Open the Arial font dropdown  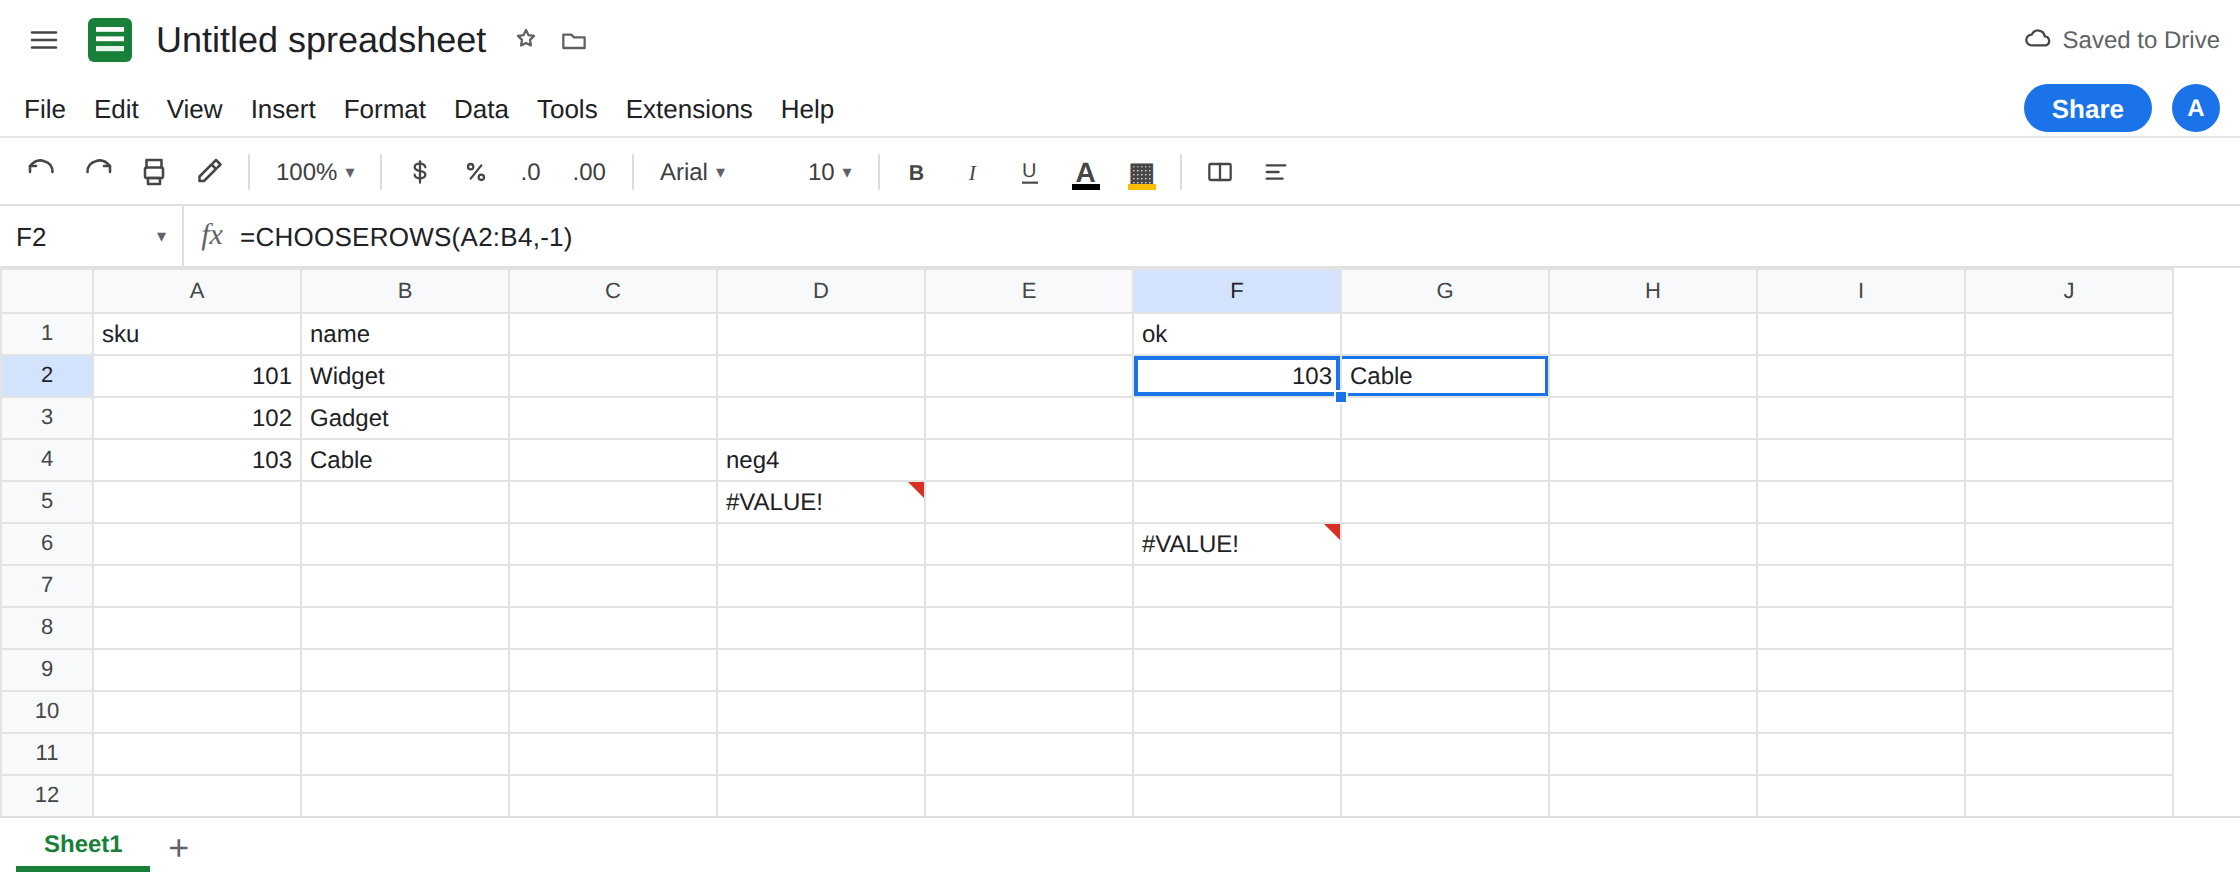point(692,172)
